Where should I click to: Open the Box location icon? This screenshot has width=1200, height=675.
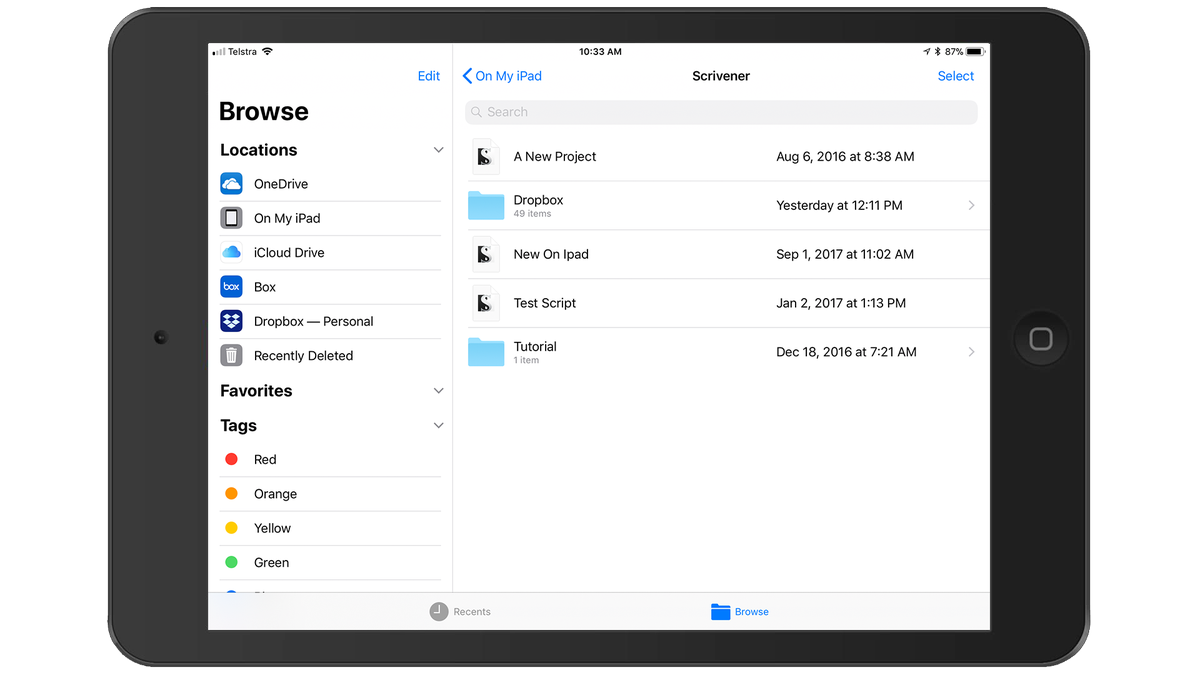pyautogui.click(x=231, y=287)
